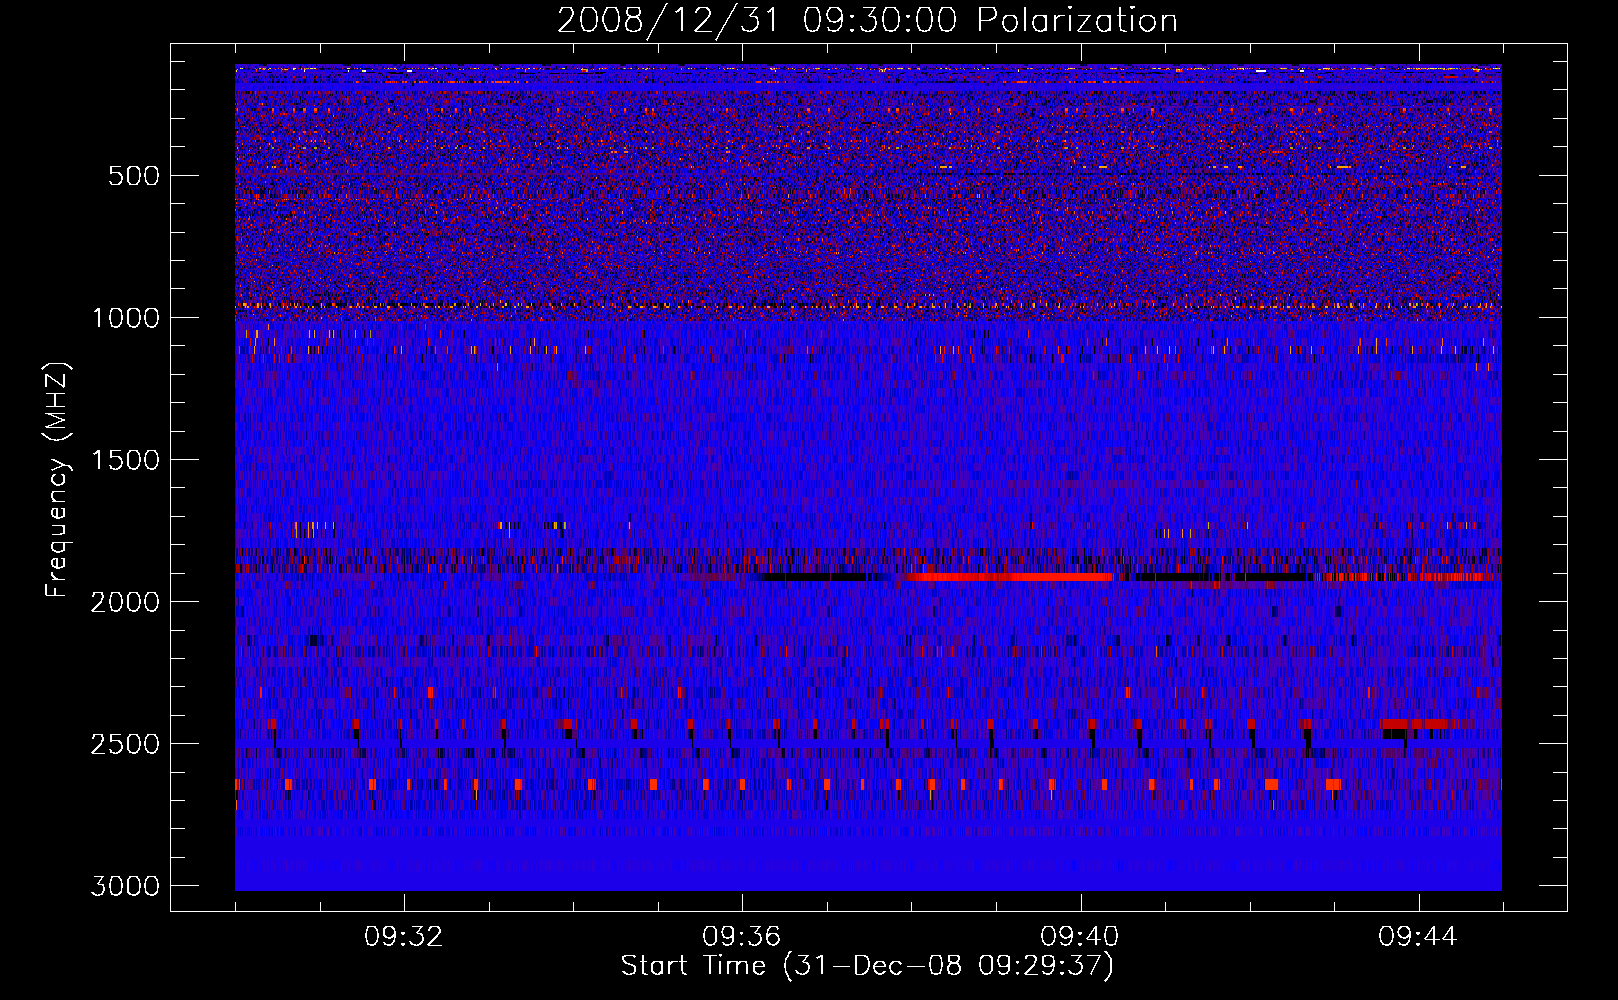
Task: Click the bright red emission band near 1900 MHz
Action: (x=1008, y=577)
